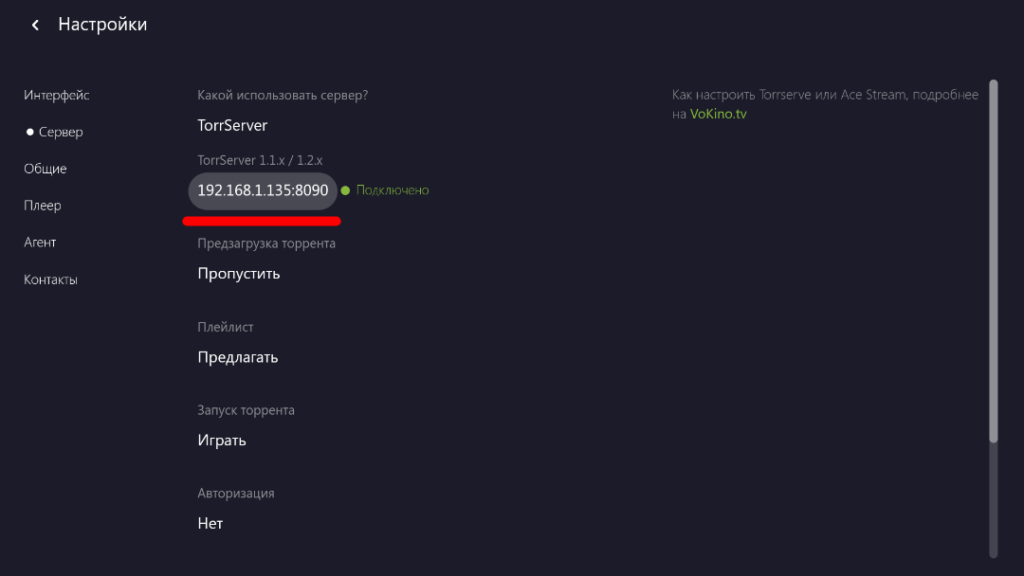
Task: Click the Подключено status label
Action: coord(392,190)
